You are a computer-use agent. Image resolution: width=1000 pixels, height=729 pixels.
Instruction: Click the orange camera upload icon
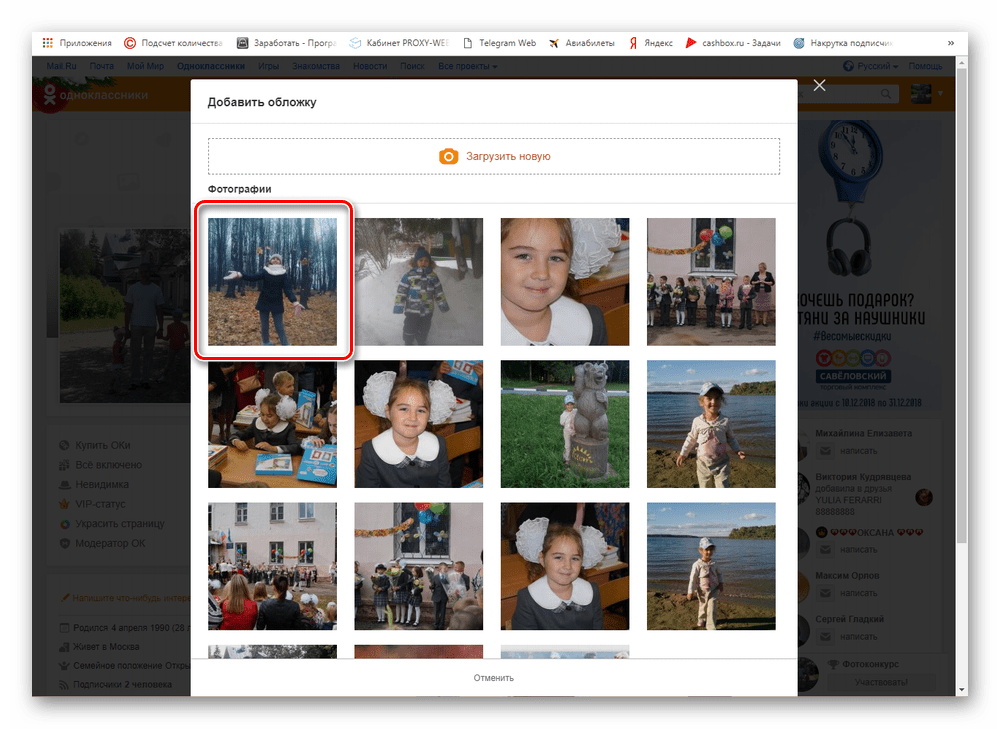(x=448, y=156)
